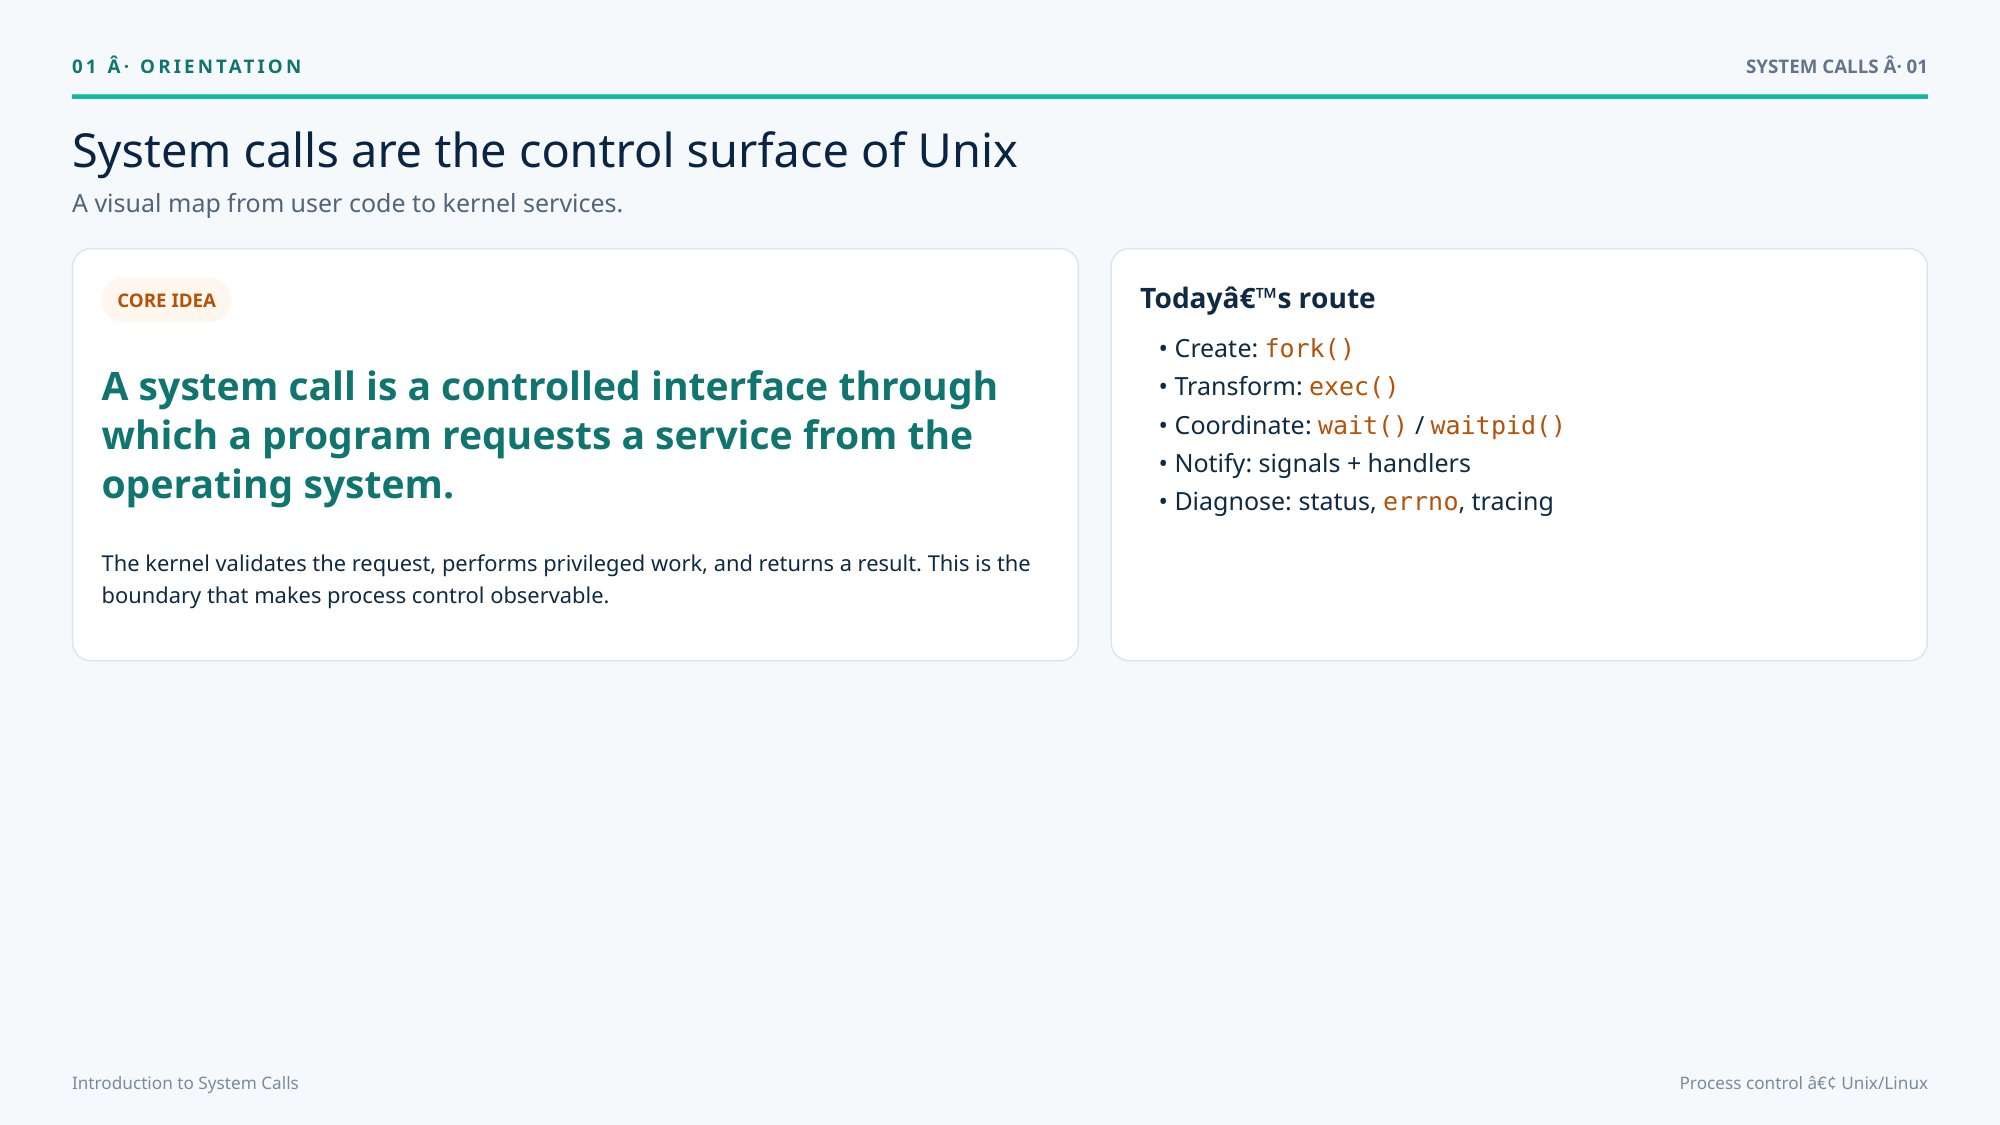The width and height of the screenshot is (2000, 1125).
Task: Click the wait() code text
Action: click(x=1362, y=425)
